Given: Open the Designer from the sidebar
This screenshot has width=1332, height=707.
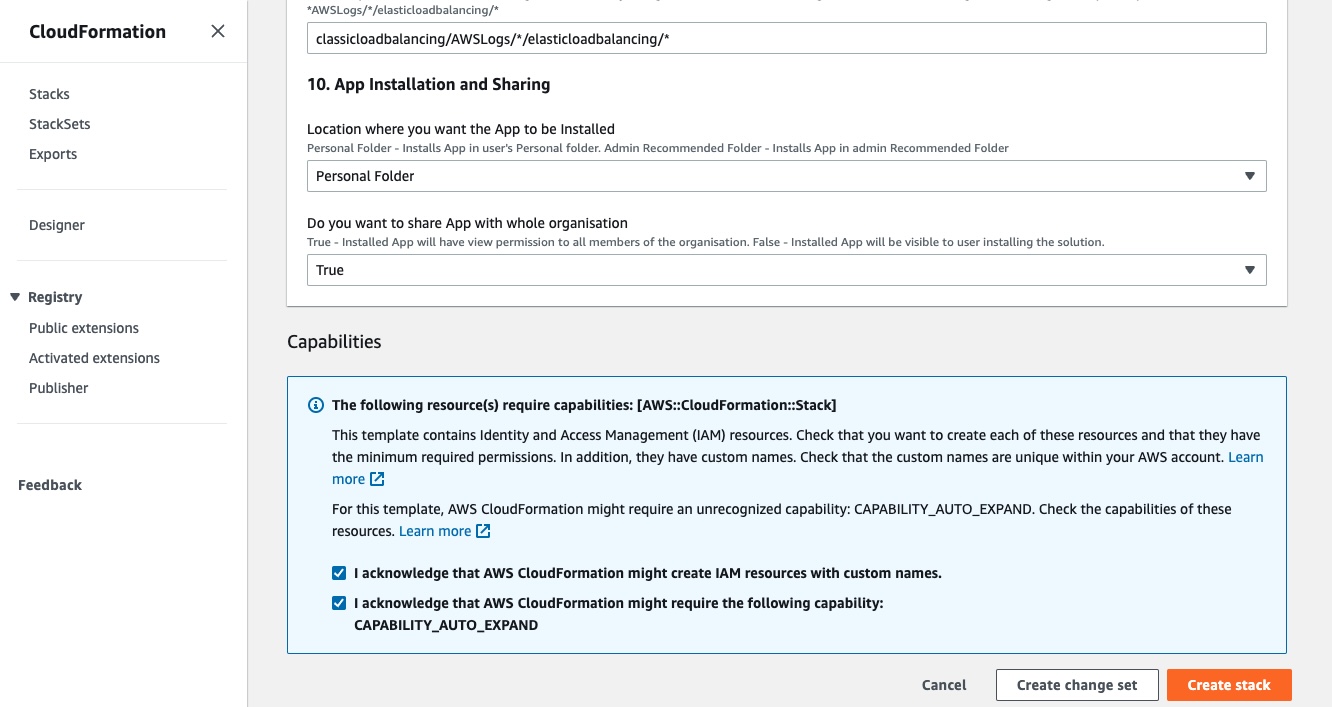Looking at the screenshot, I should (x=57, y=225).
